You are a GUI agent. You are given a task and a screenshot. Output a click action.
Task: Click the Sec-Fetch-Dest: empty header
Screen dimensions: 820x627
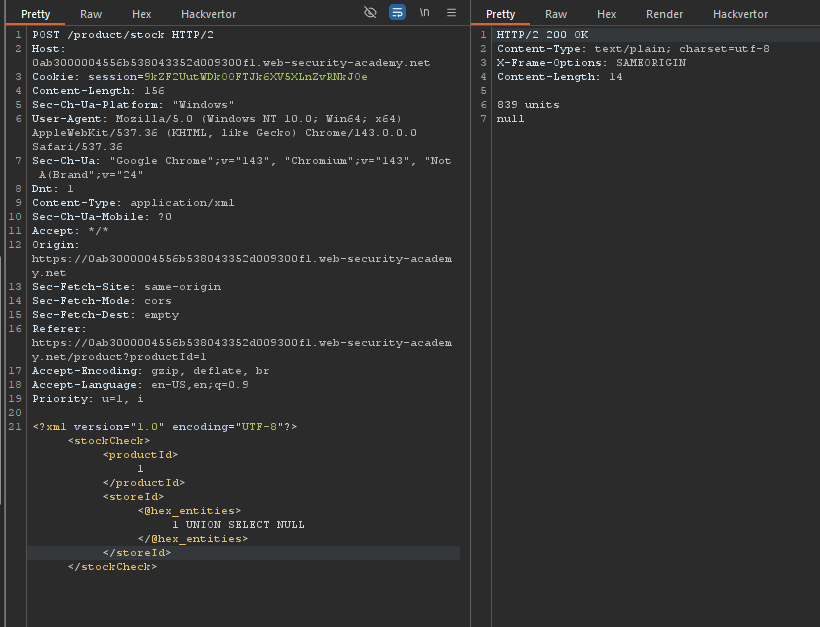point(105,315)
